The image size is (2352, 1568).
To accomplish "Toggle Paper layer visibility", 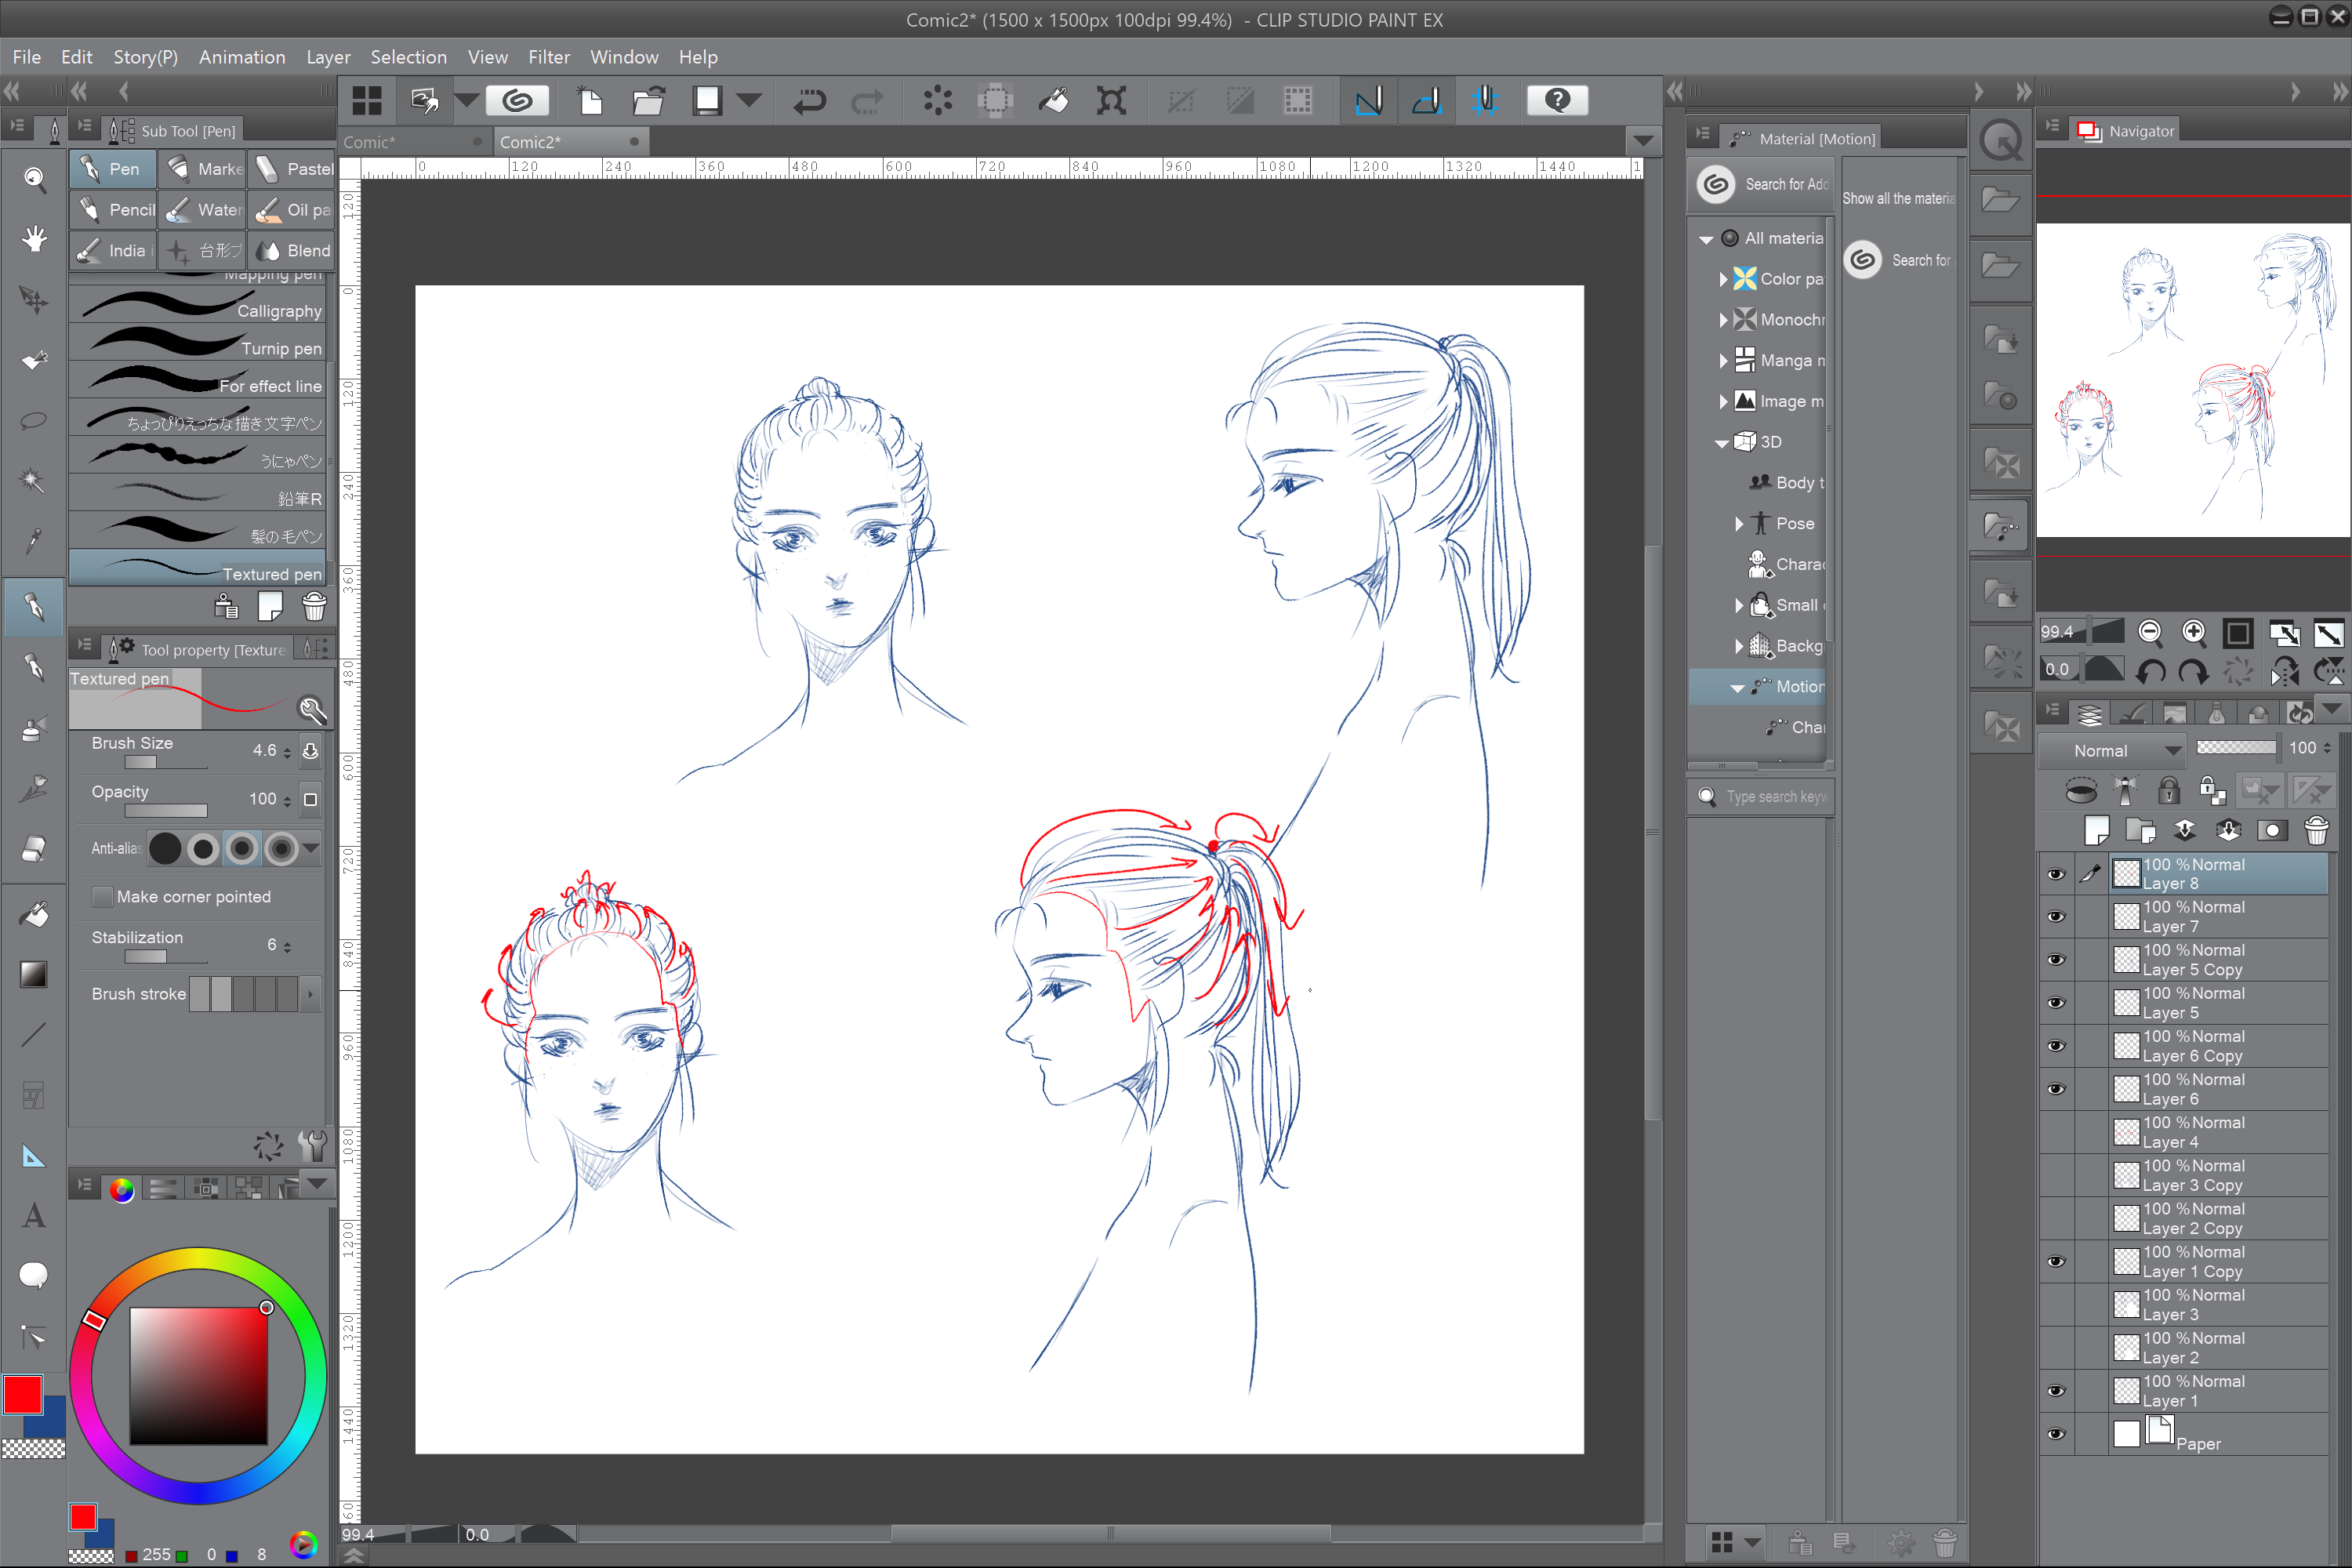I will click(x=2056, y=1433).
